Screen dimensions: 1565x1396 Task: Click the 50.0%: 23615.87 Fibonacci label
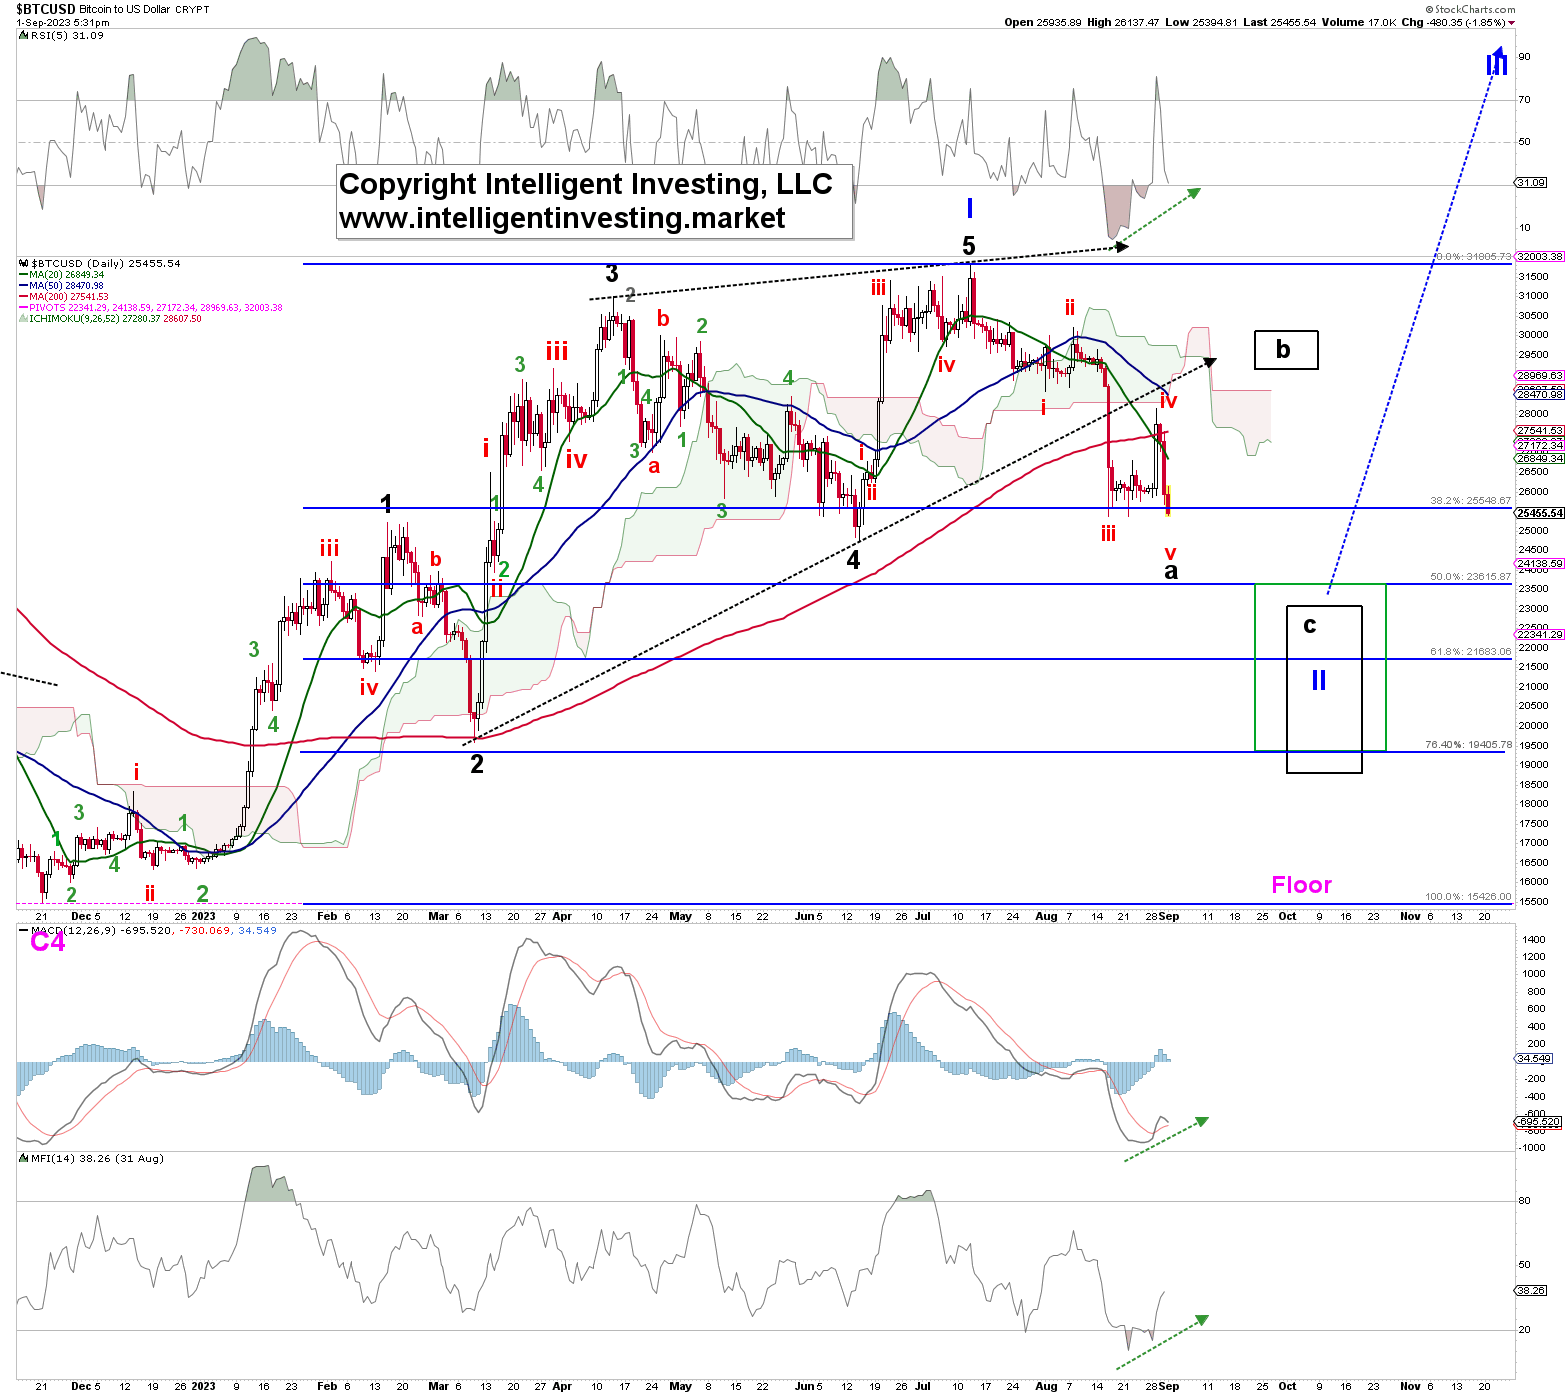1471,577
